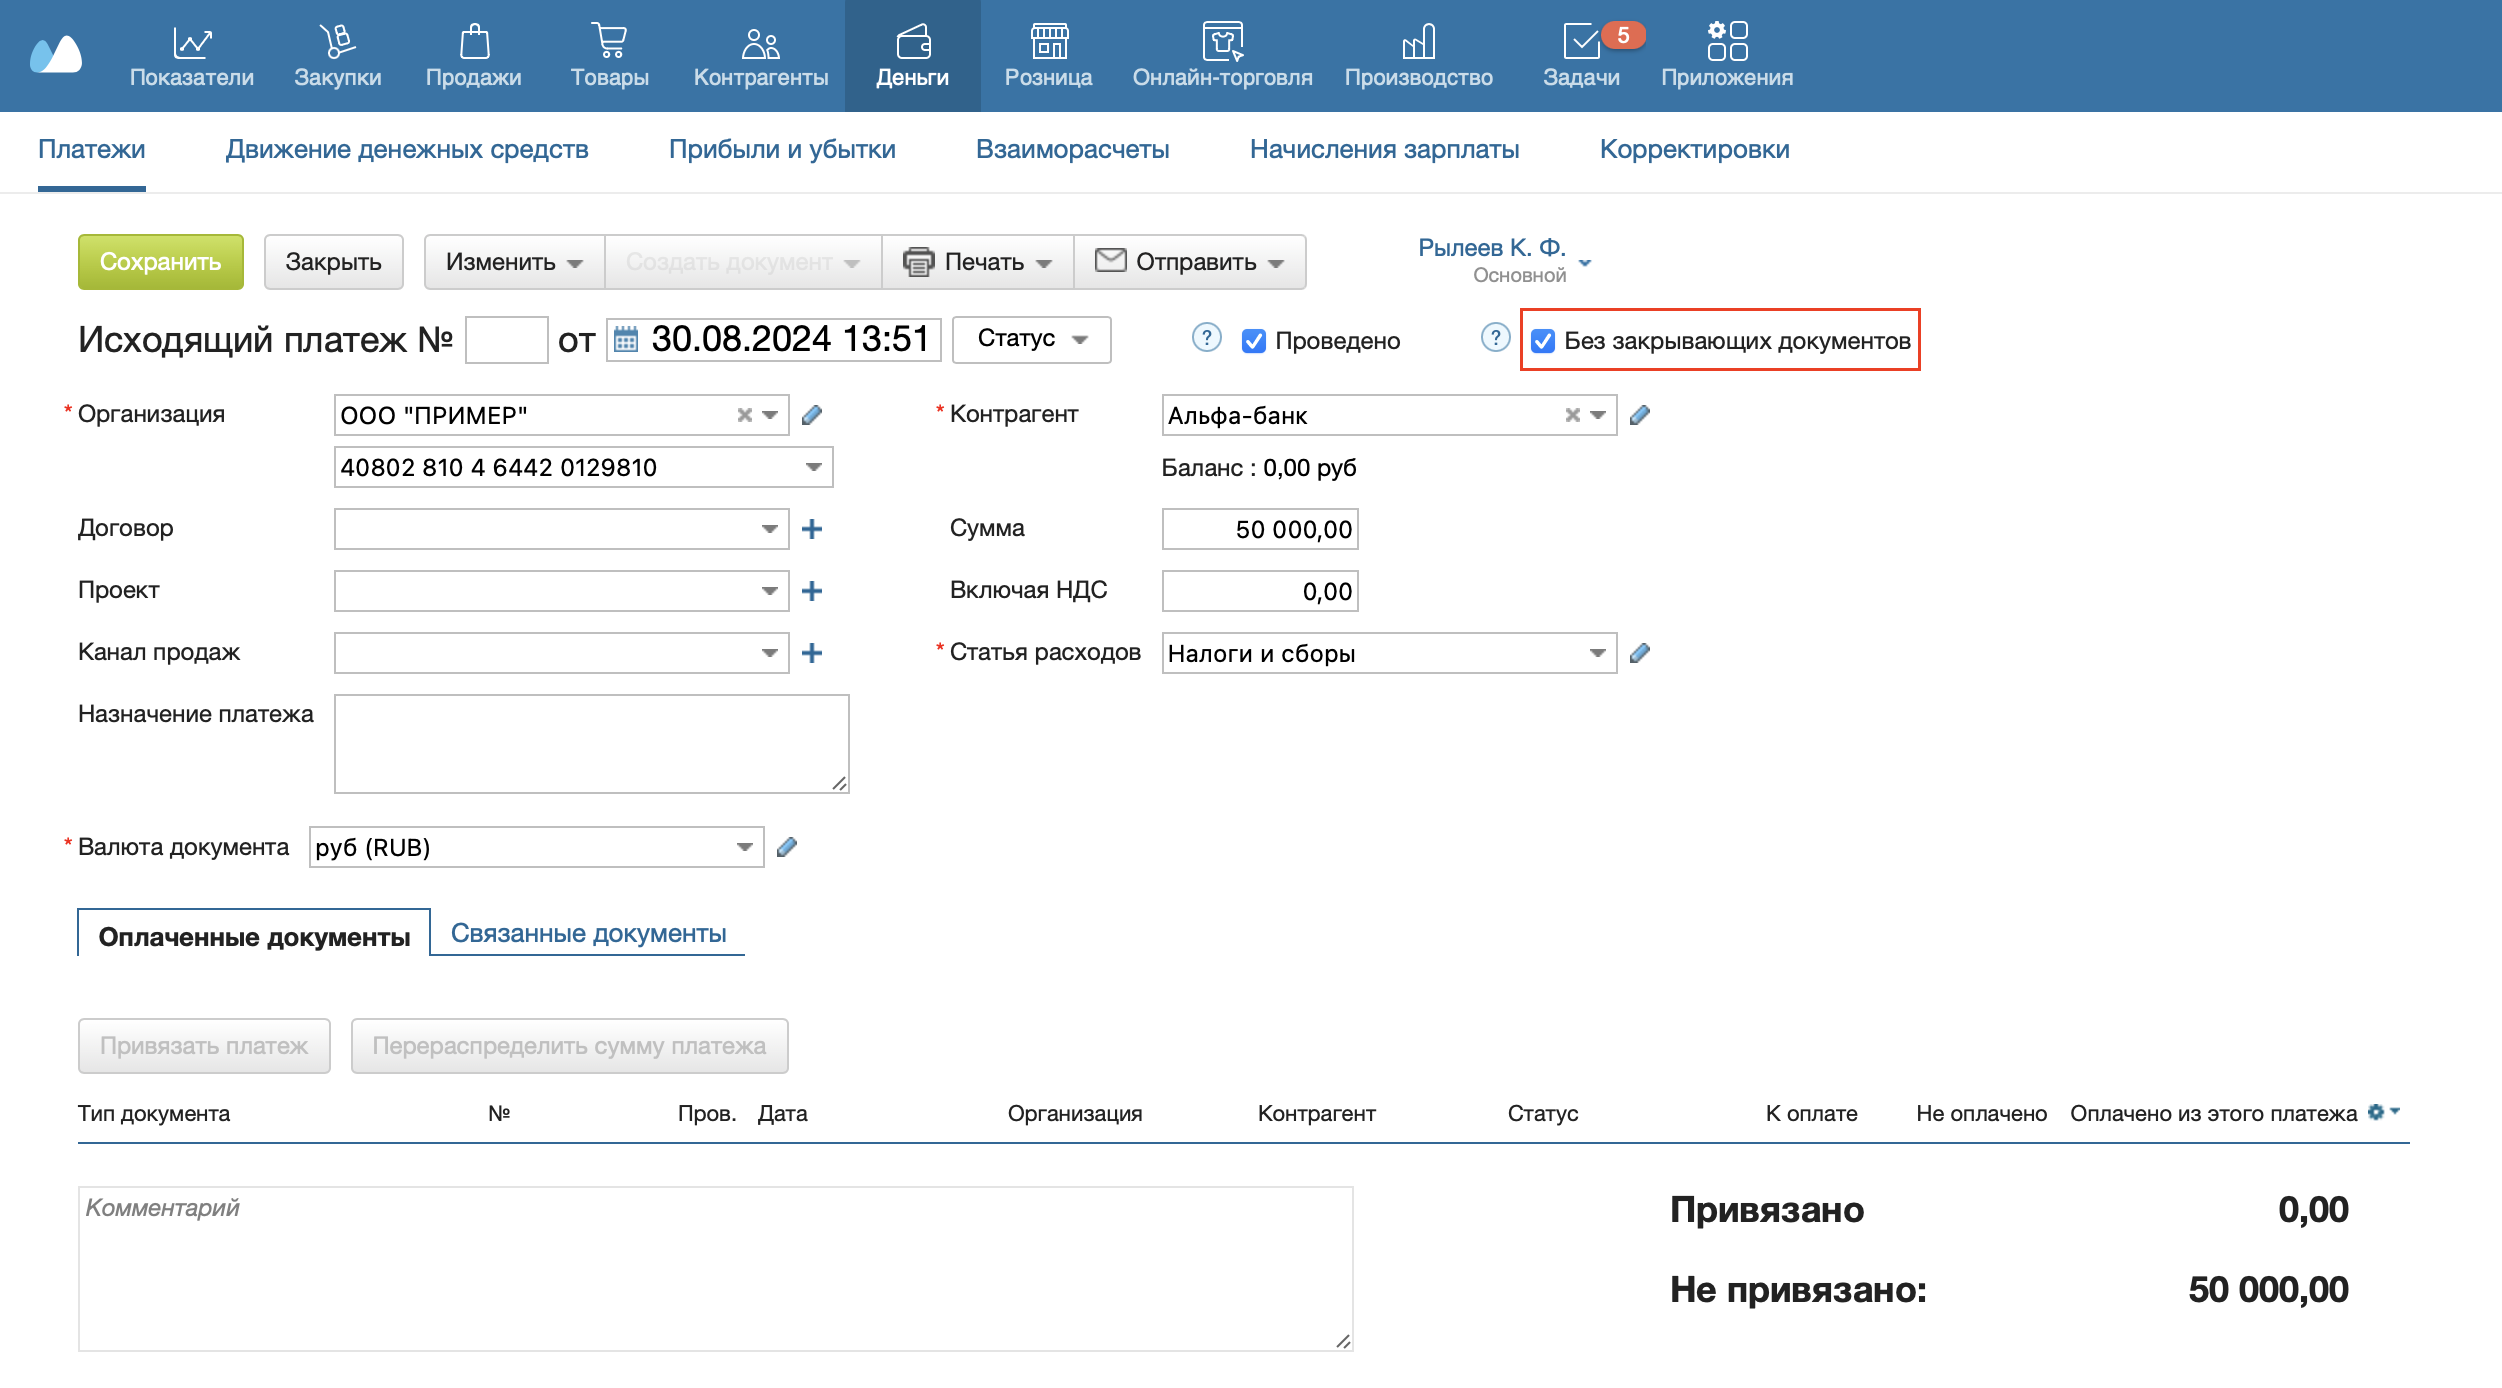Open the Онлайн-торговля section

click(1222, 56)
